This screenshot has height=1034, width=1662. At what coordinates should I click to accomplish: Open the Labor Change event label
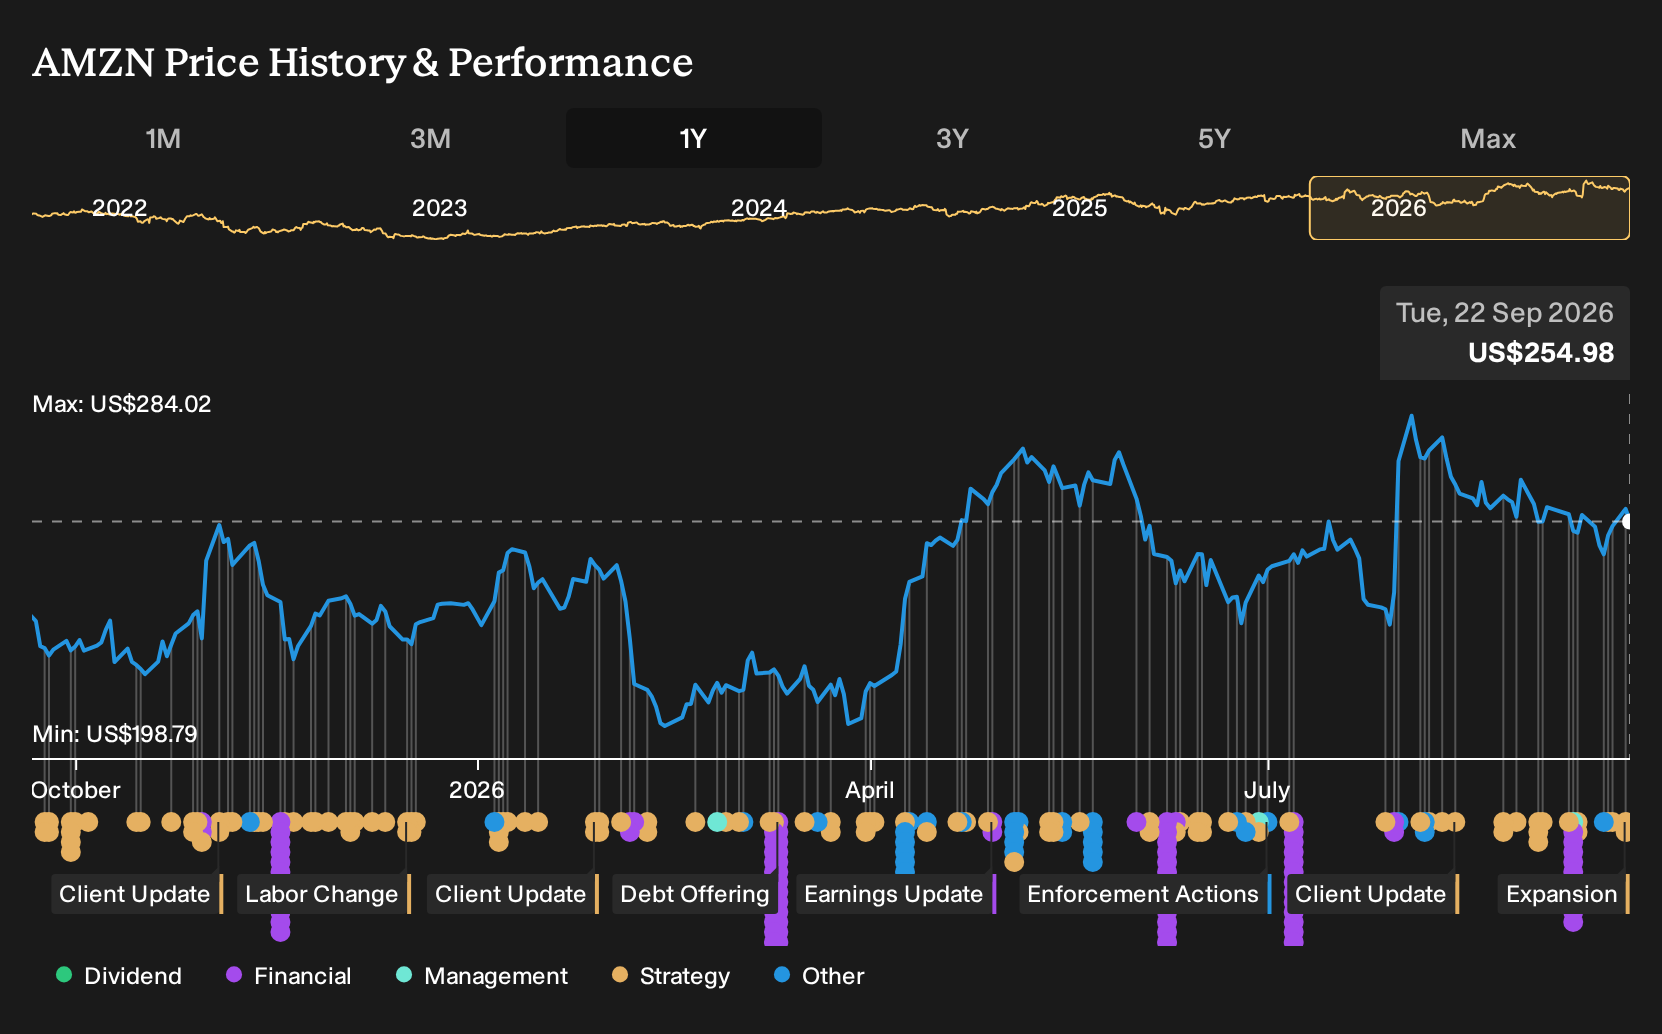point(324,894)
